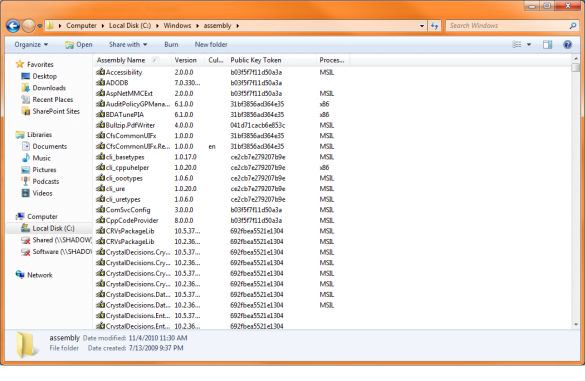
Task: Create a New folder
Action: (x=211, y=44)
